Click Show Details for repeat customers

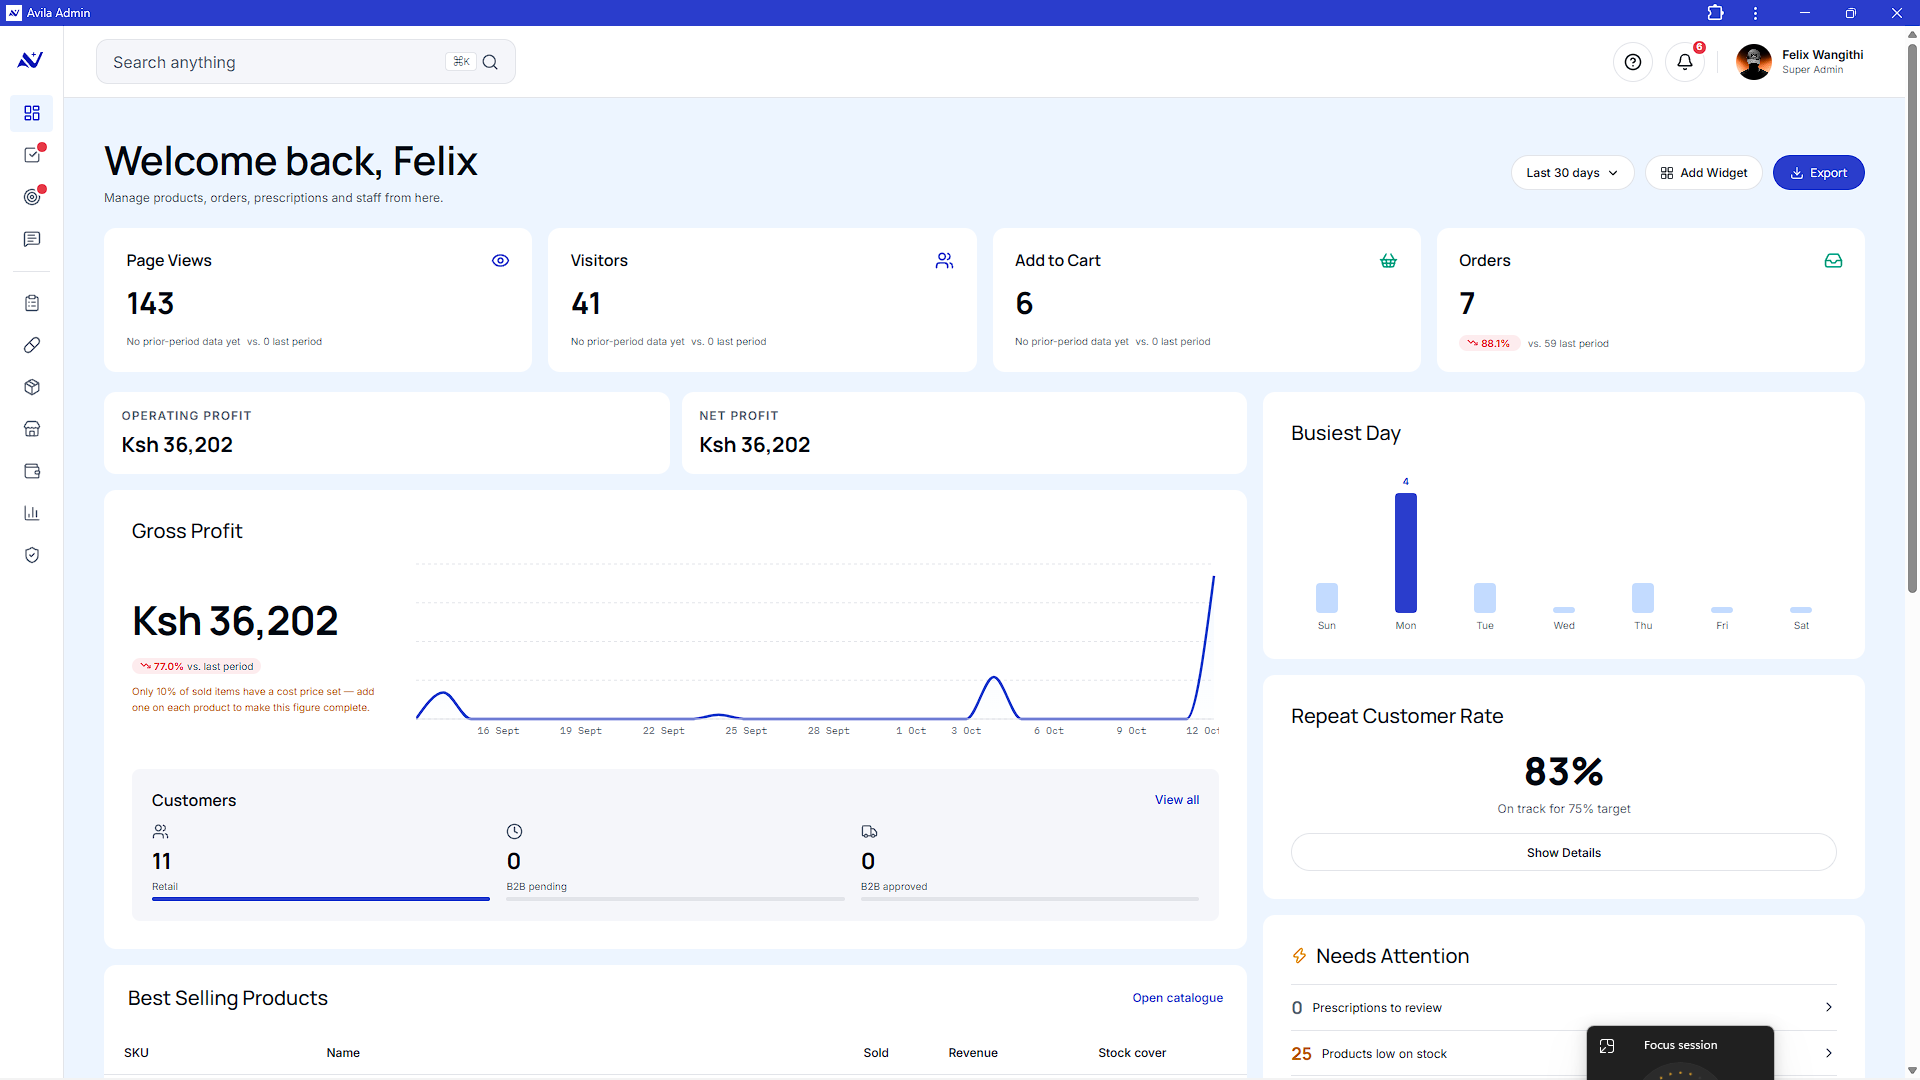click(1563, 853)
